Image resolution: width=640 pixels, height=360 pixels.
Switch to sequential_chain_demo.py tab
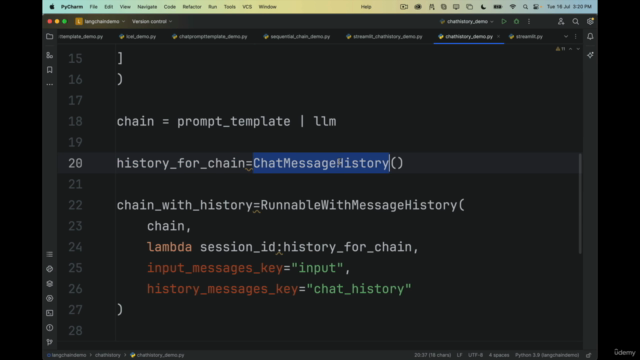click(x=297, y=36)
